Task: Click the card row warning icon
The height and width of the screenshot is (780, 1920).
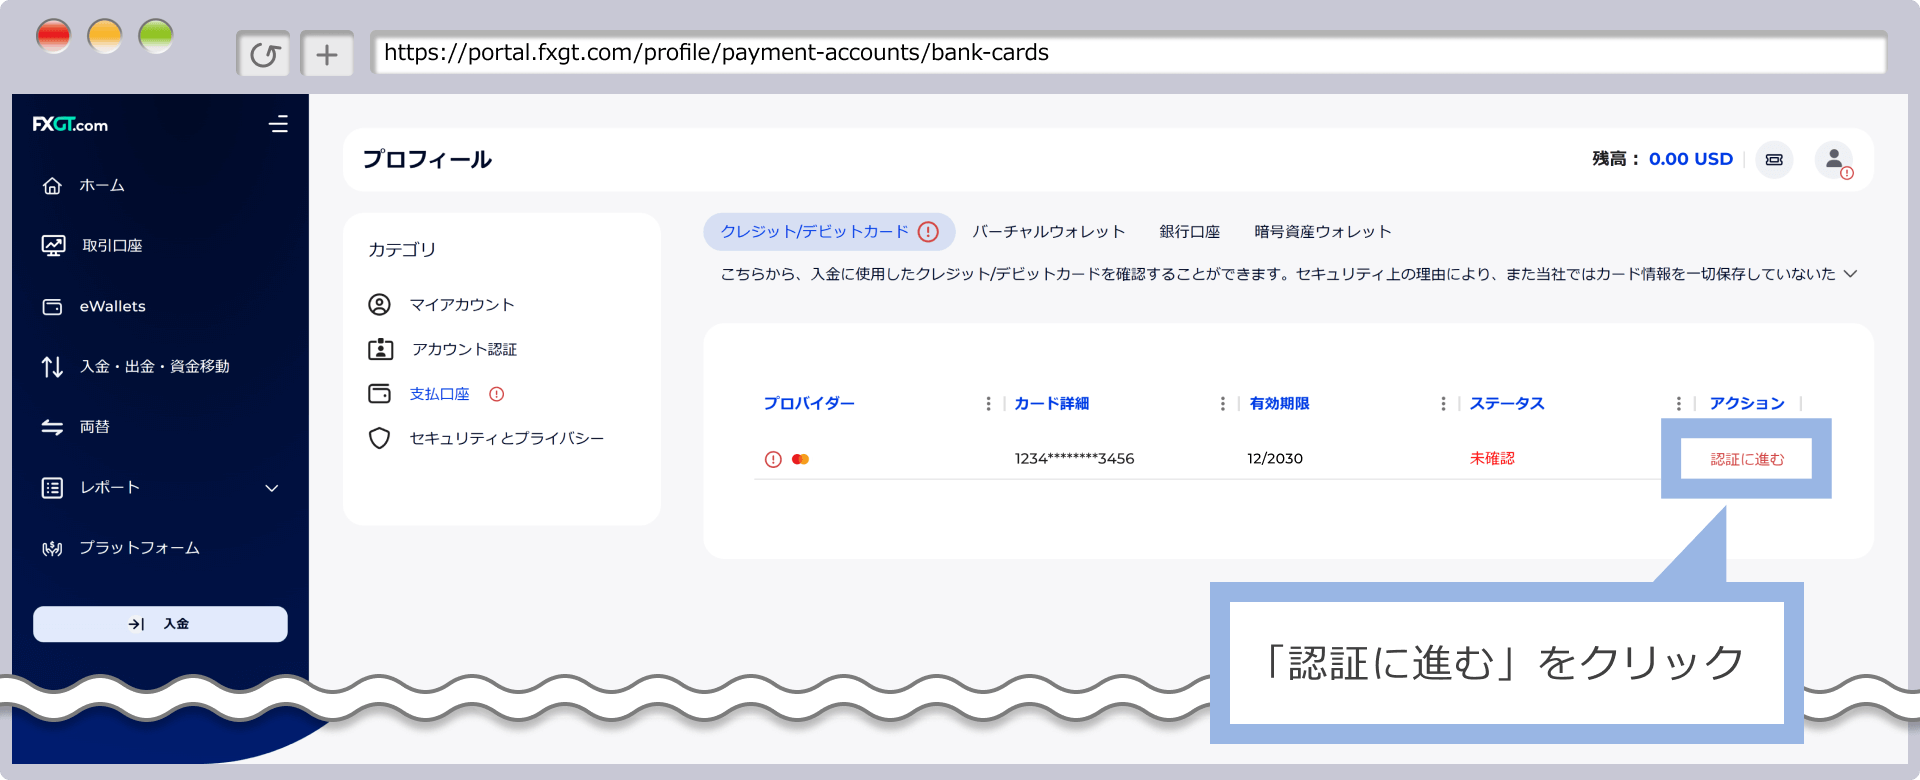Action: [x=773, y=460]
